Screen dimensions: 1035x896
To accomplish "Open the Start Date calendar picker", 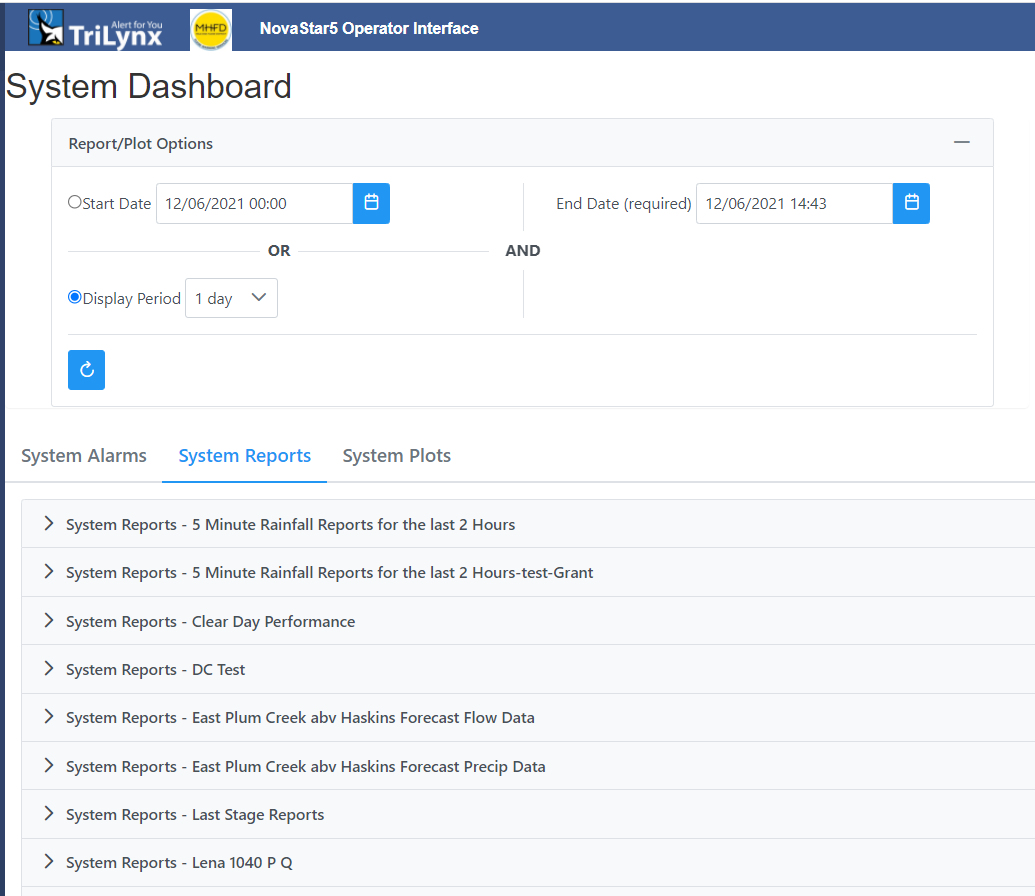I will point(371,203).
